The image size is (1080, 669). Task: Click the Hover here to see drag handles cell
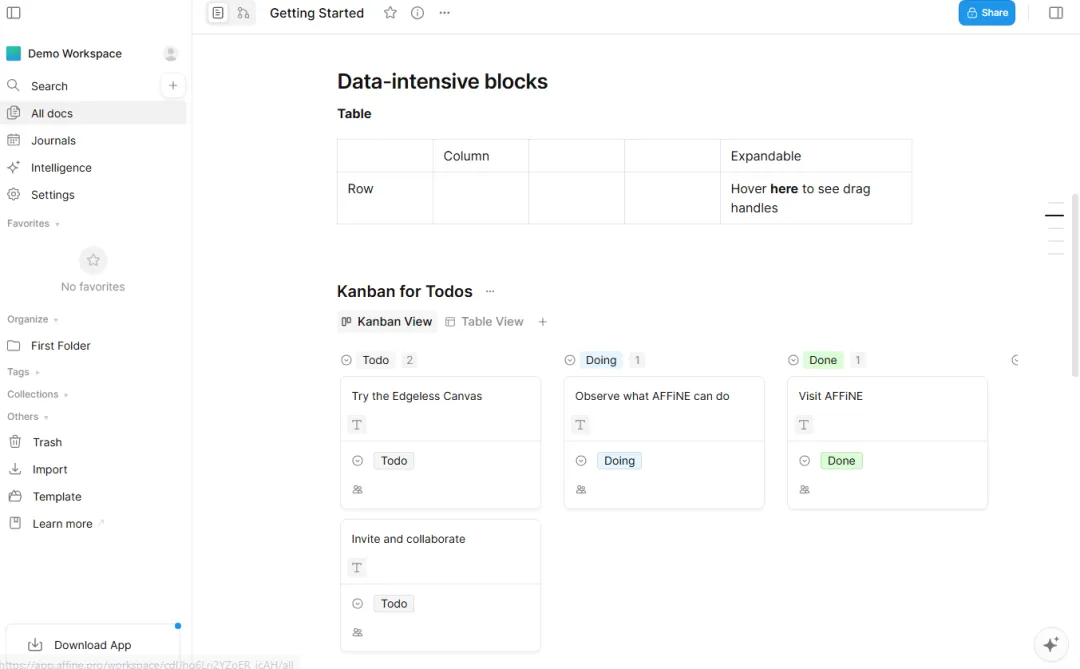[x=816, y=198]
